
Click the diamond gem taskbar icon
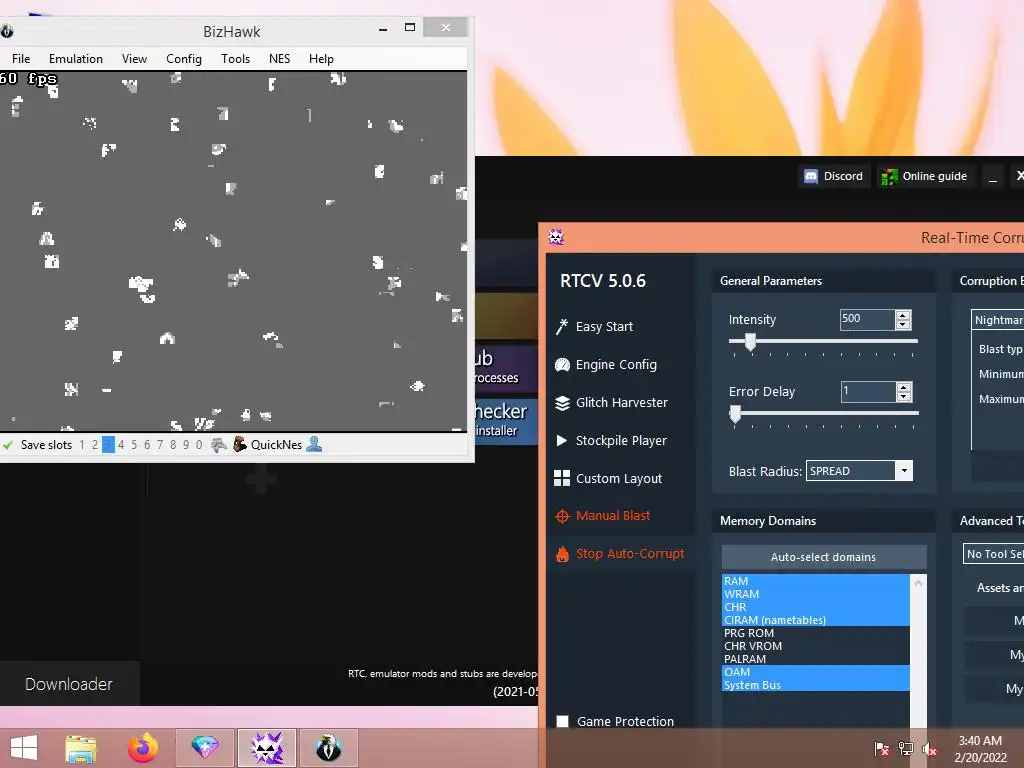tap(204, 748)
